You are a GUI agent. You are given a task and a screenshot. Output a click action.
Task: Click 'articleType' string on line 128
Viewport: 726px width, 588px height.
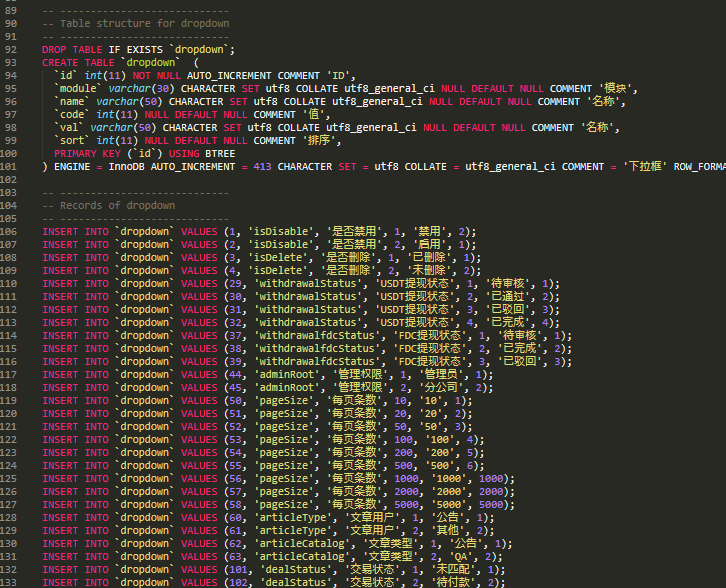pyautogui.click(x=293, y=517)
